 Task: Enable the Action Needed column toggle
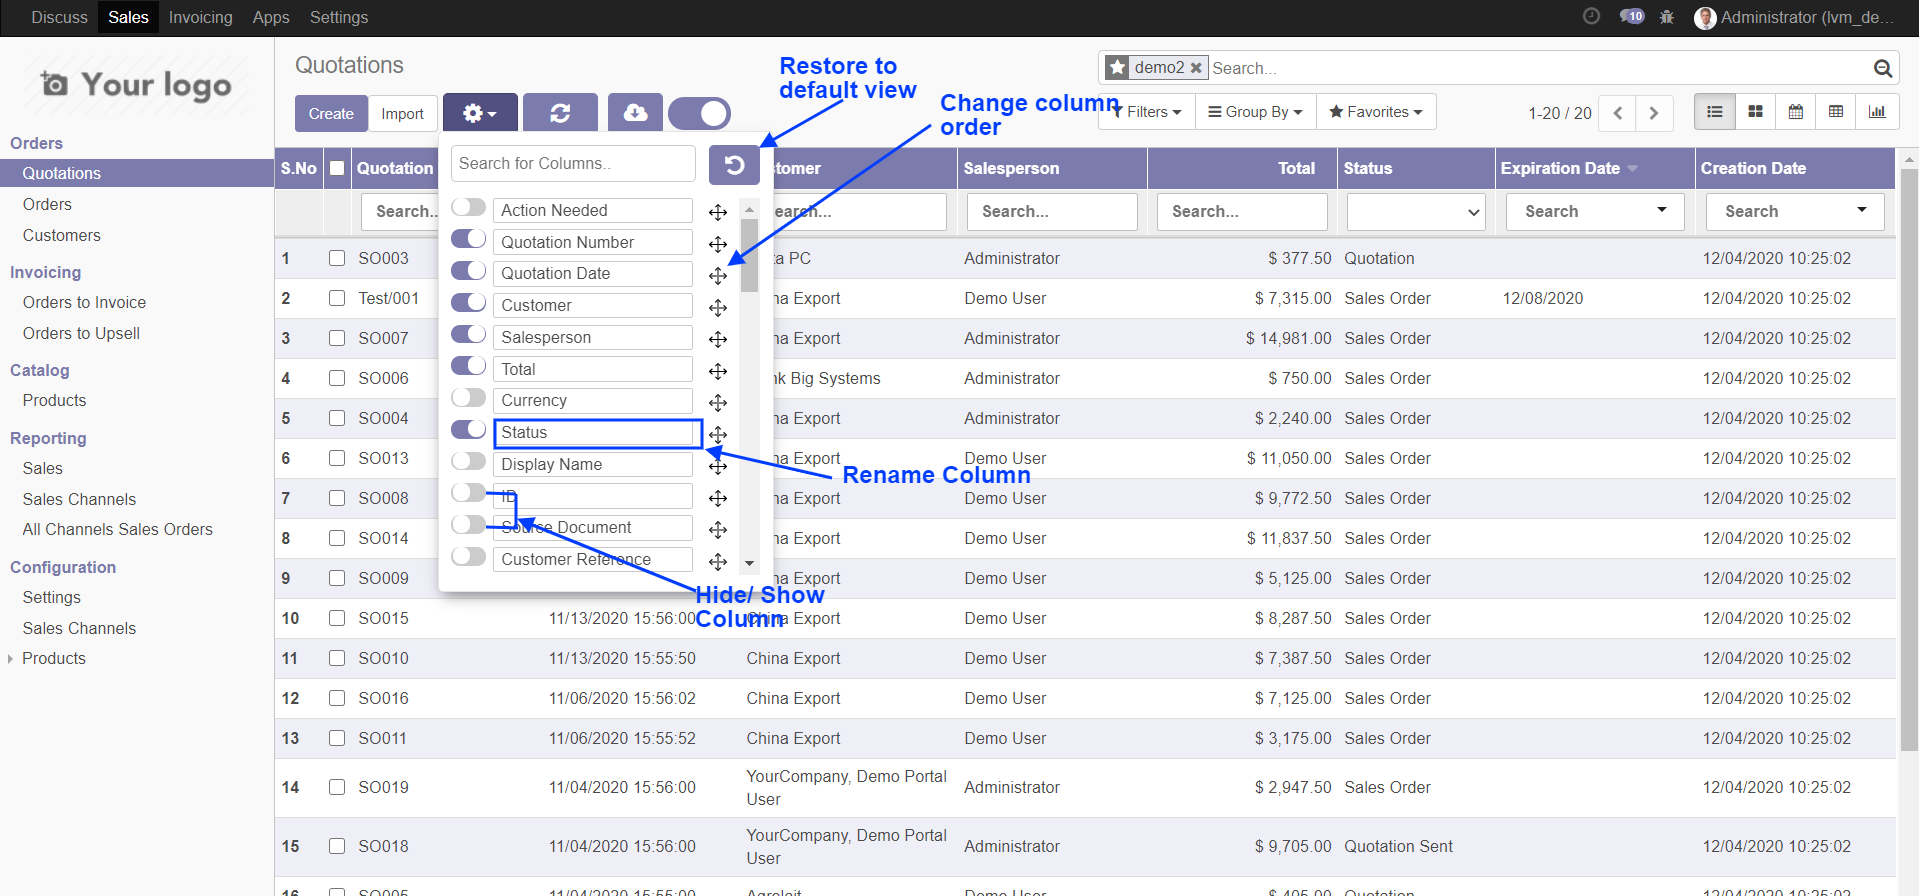468,208
